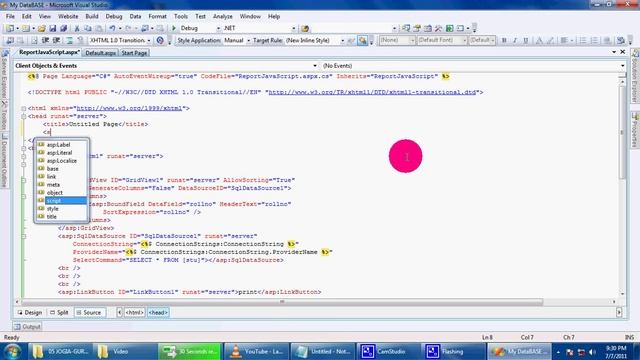This screenshot has width=640, height=360.
Task: Toggle underline formatting with the U icon
Action: point(526,40)
